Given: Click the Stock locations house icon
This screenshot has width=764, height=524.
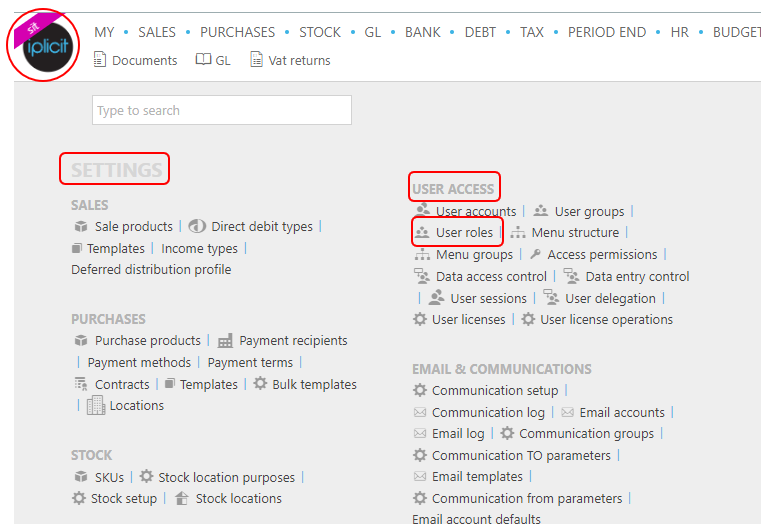Looking at the screenshot, I should [182, 499].
